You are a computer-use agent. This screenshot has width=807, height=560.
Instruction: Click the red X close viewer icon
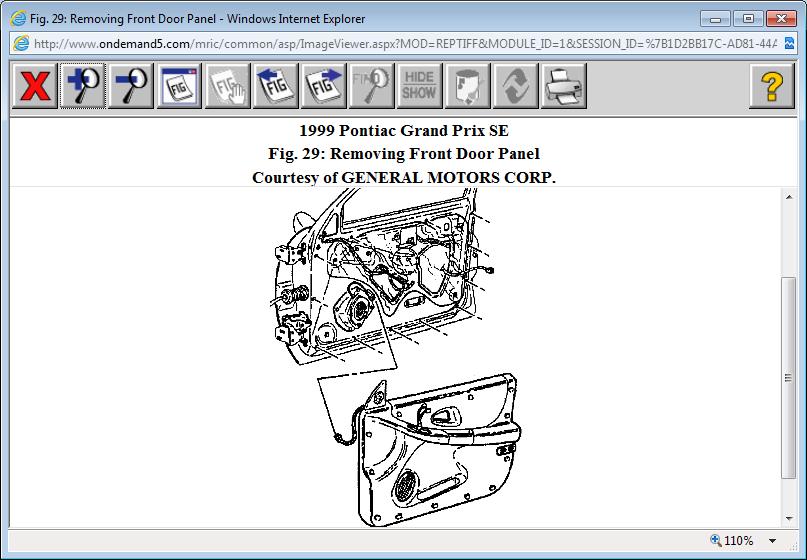(35, 86)
